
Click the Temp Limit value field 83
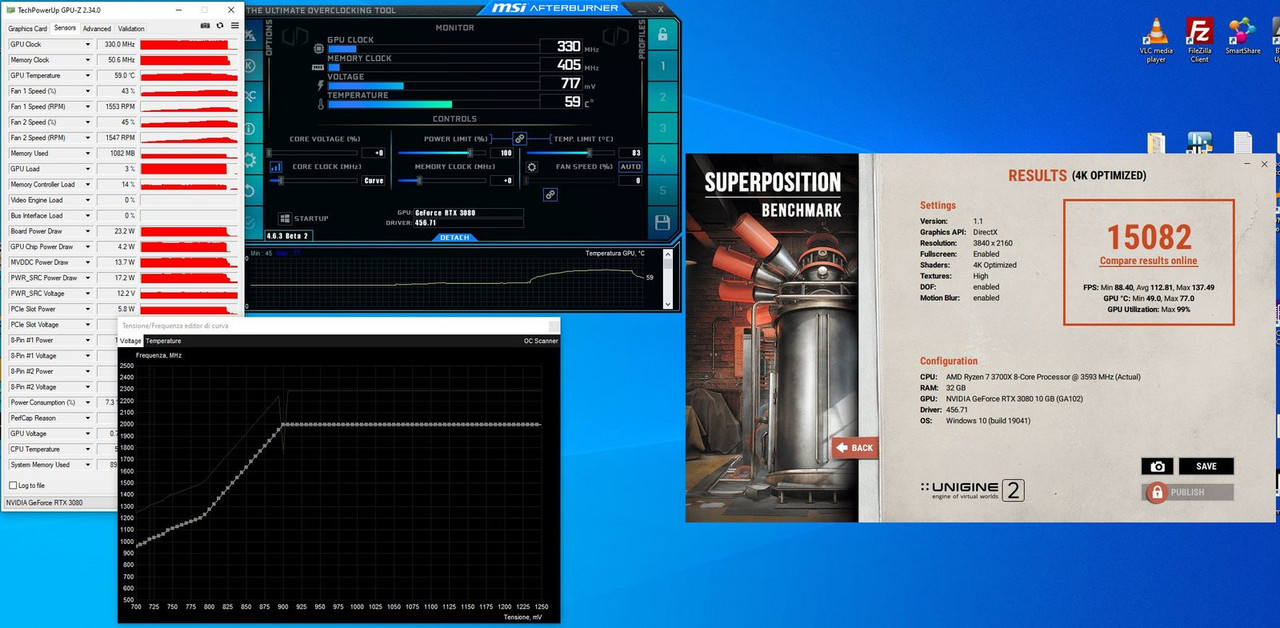pos(631,152)
